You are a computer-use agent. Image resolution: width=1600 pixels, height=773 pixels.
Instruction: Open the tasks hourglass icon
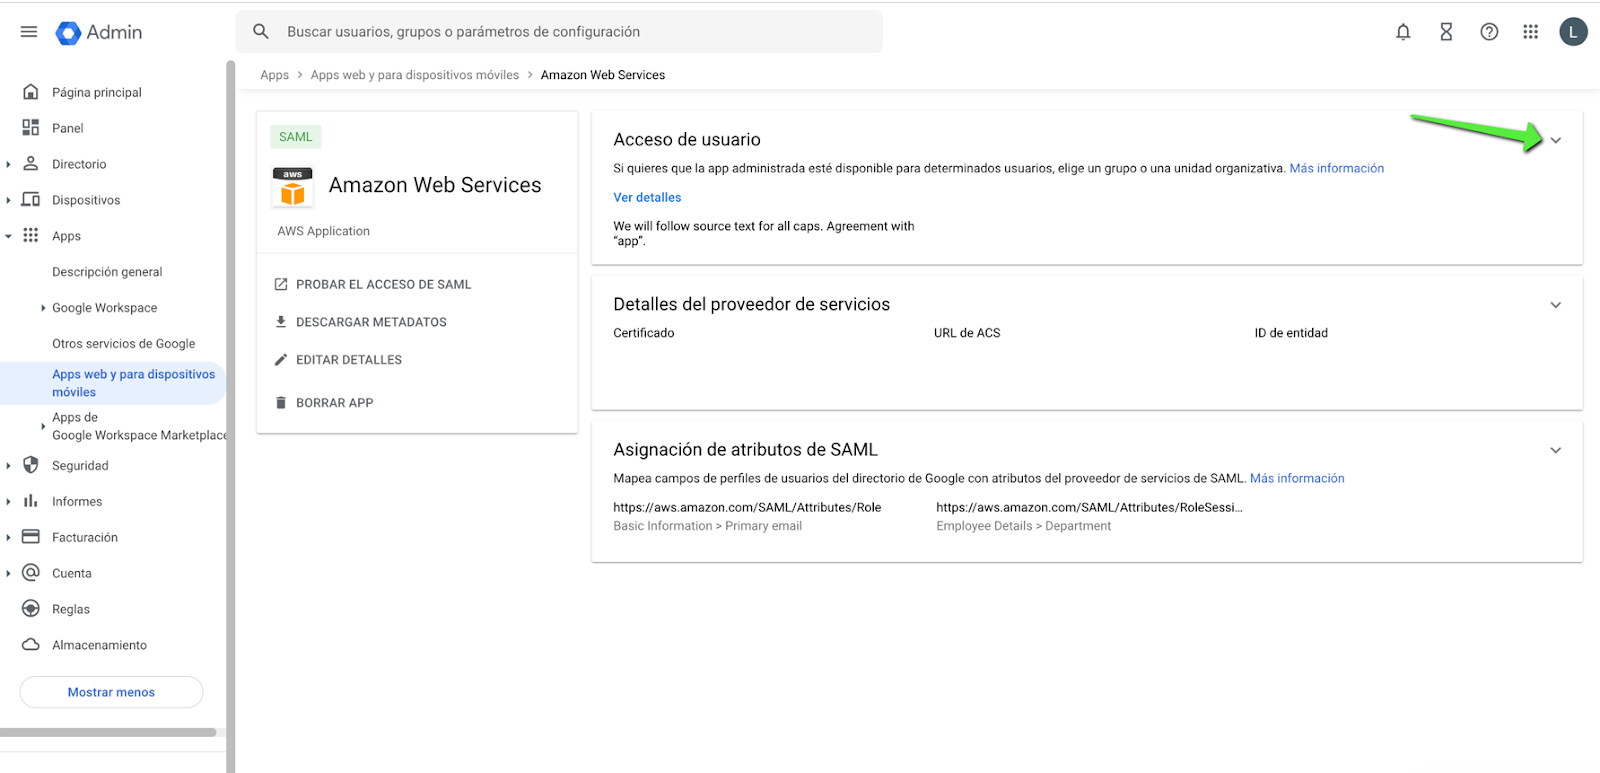[x=1446, y=32]
